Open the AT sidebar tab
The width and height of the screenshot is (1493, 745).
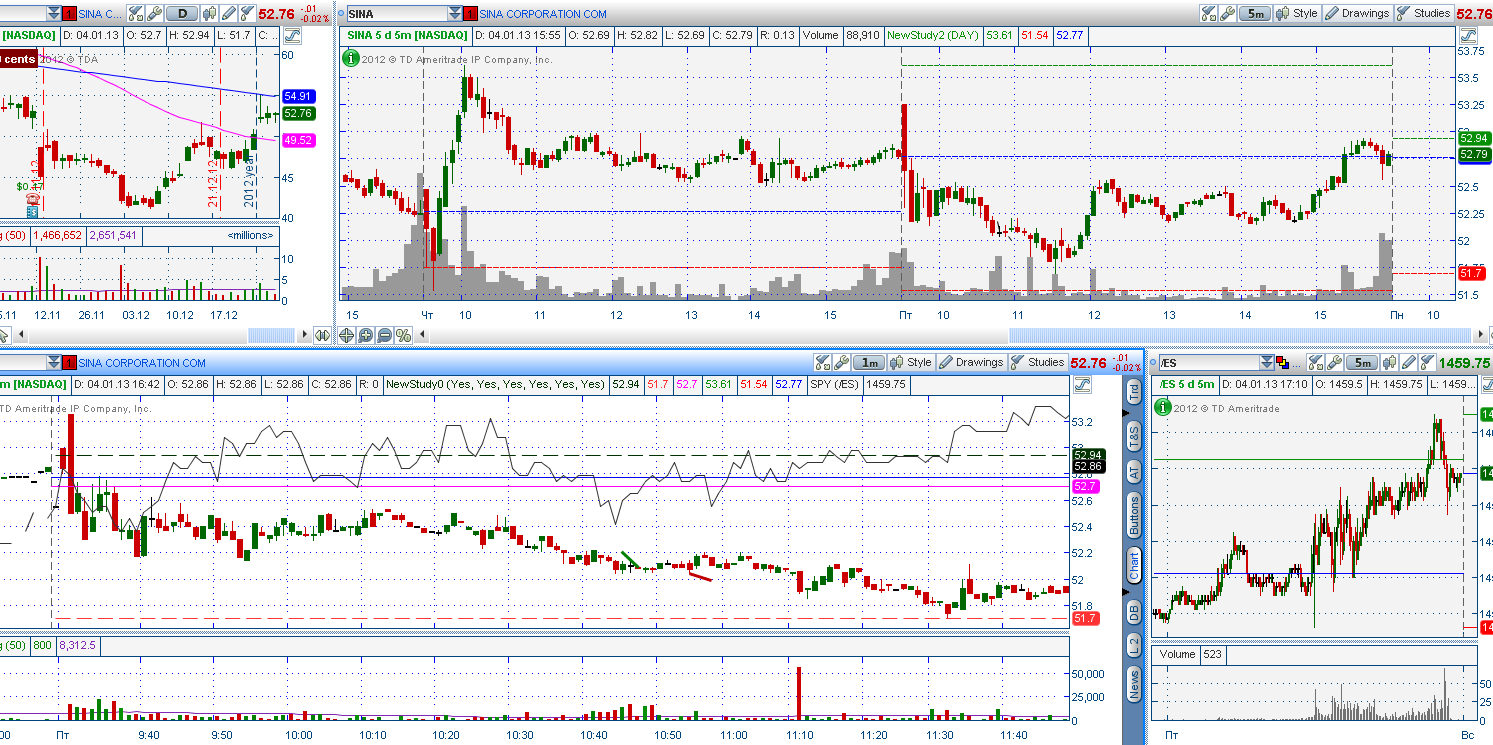1134,472
